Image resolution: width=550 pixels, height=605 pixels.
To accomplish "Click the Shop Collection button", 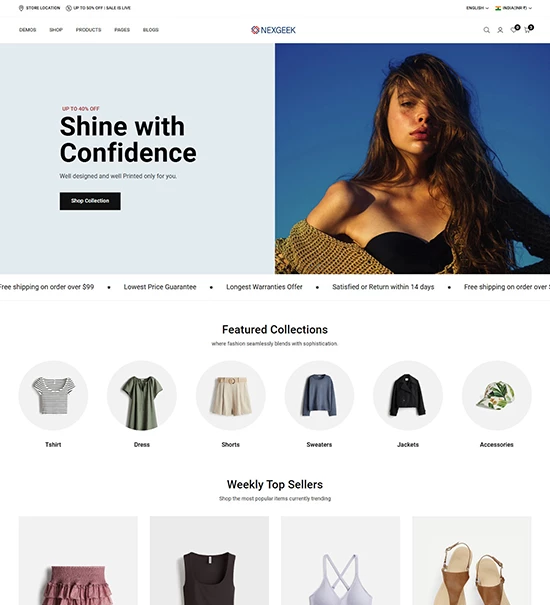I will [x=90, y=201].
